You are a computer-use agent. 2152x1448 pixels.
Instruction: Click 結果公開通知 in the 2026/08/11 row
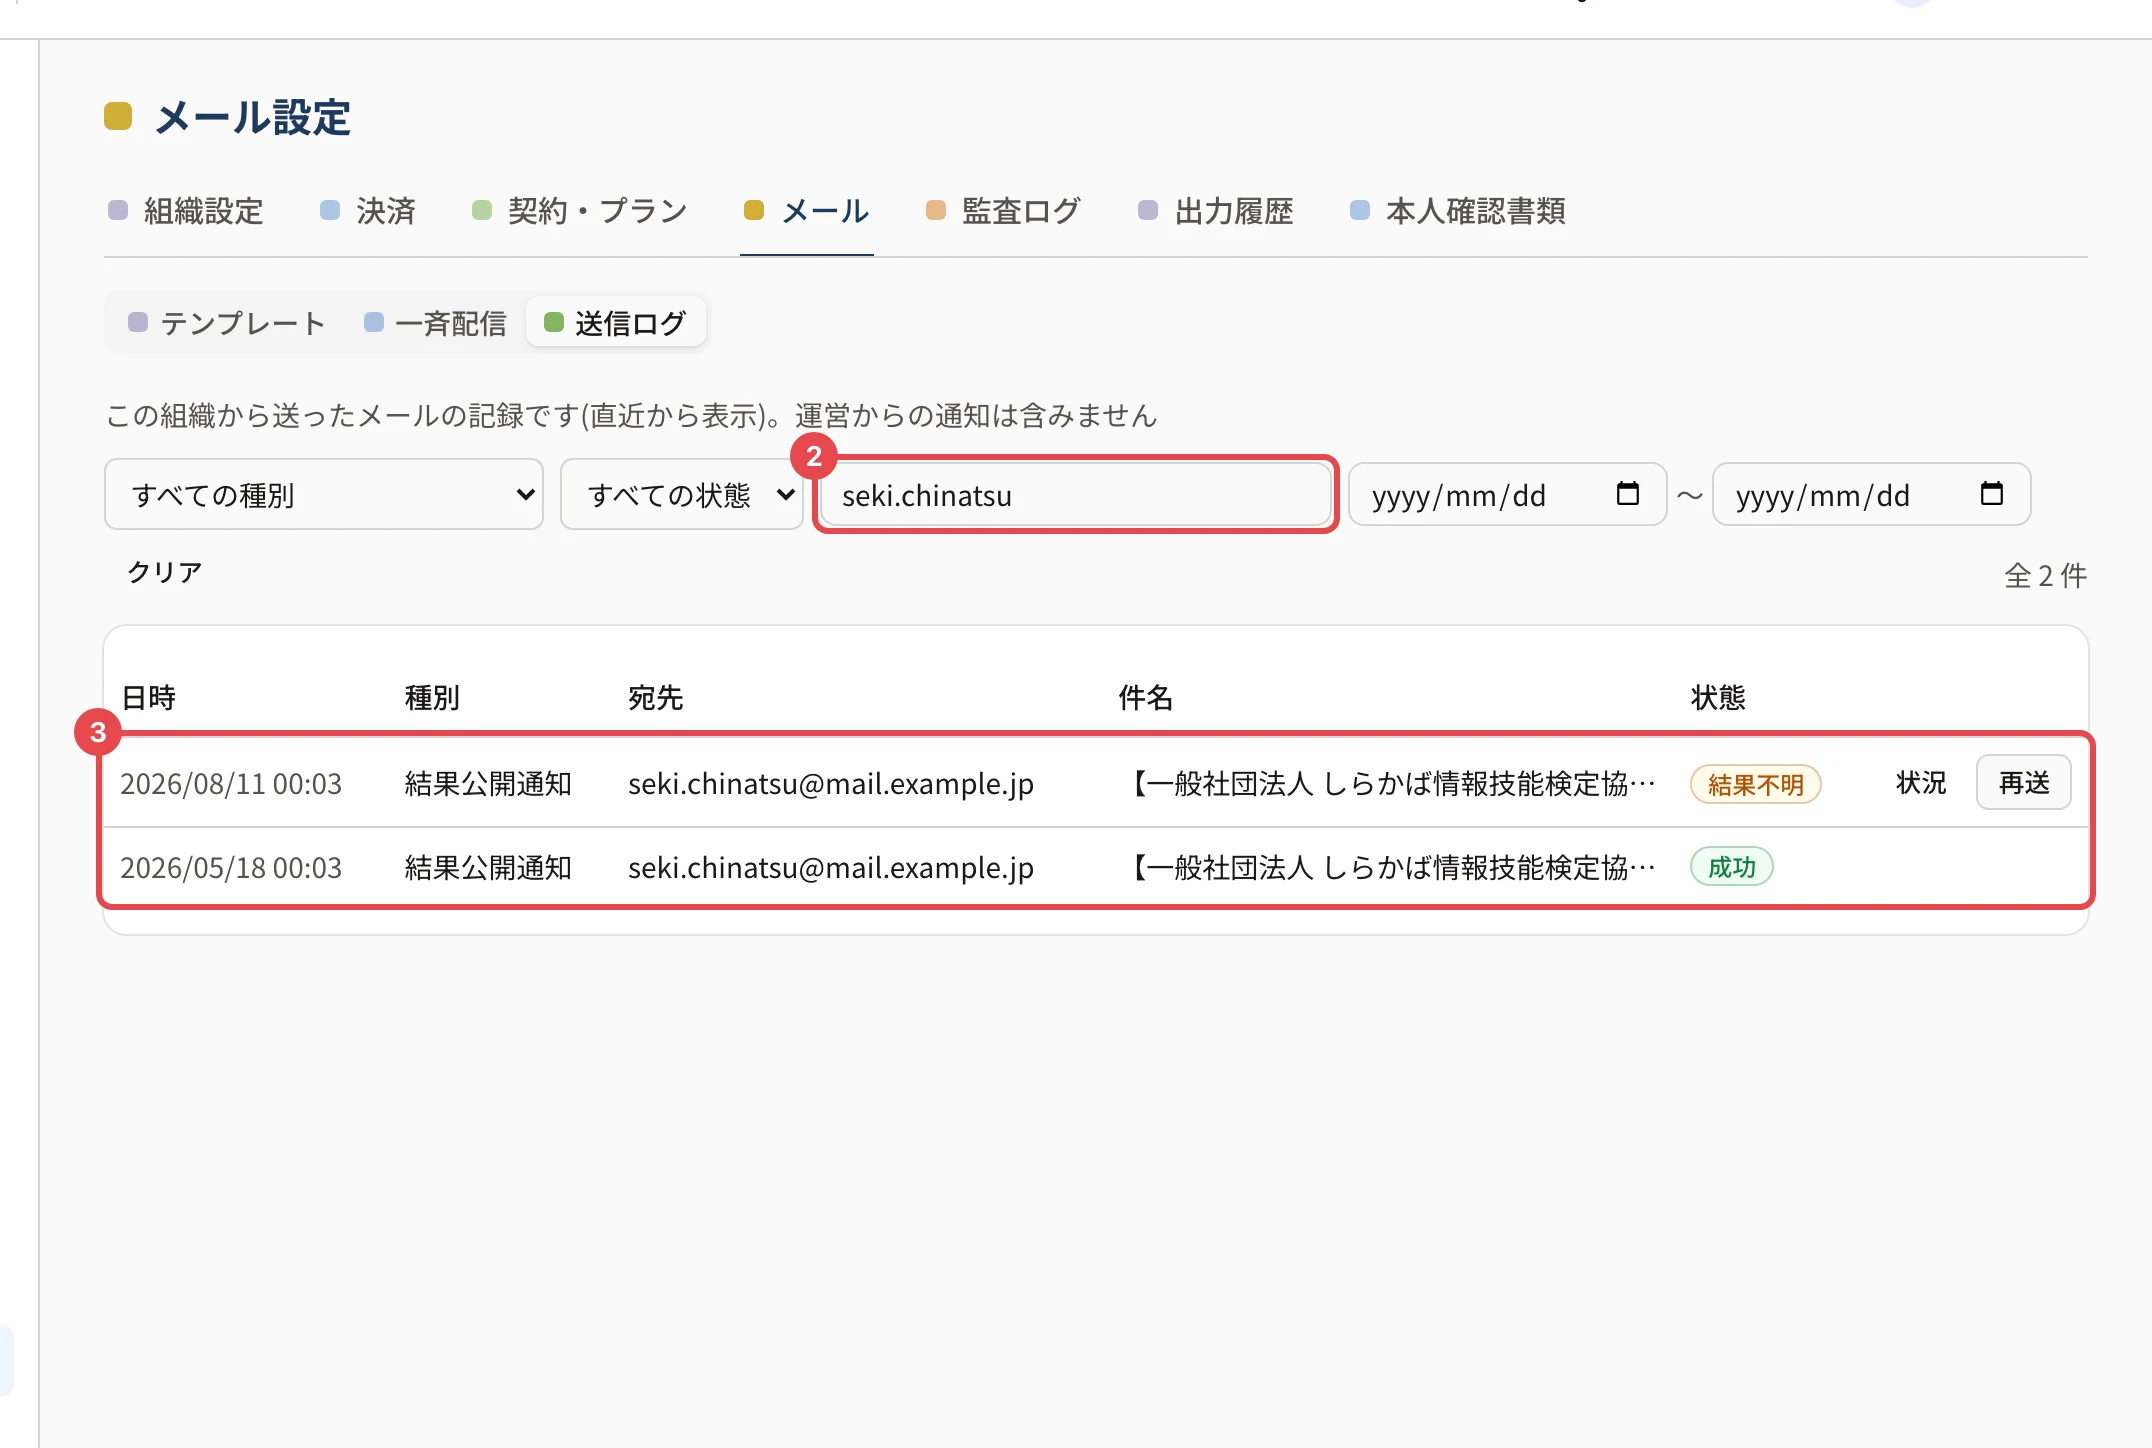tap(488, 783)
